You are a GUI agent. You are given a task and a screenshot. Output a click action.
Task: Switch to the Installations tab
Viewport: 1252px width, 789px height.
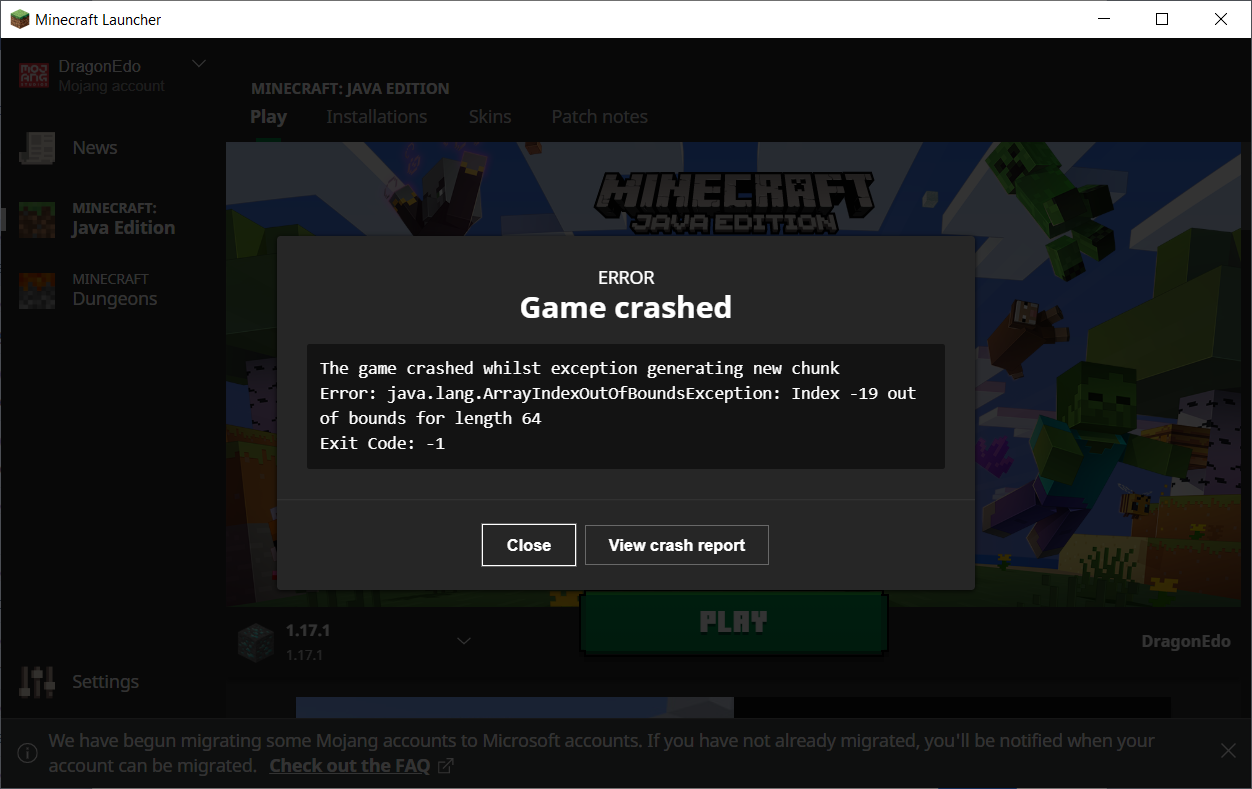(377, 117)
